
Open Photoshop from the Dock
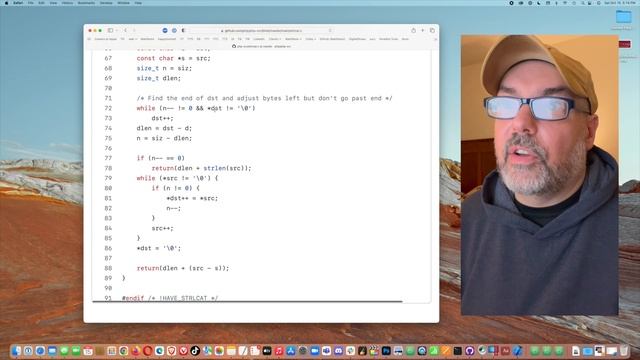point(386,351)
